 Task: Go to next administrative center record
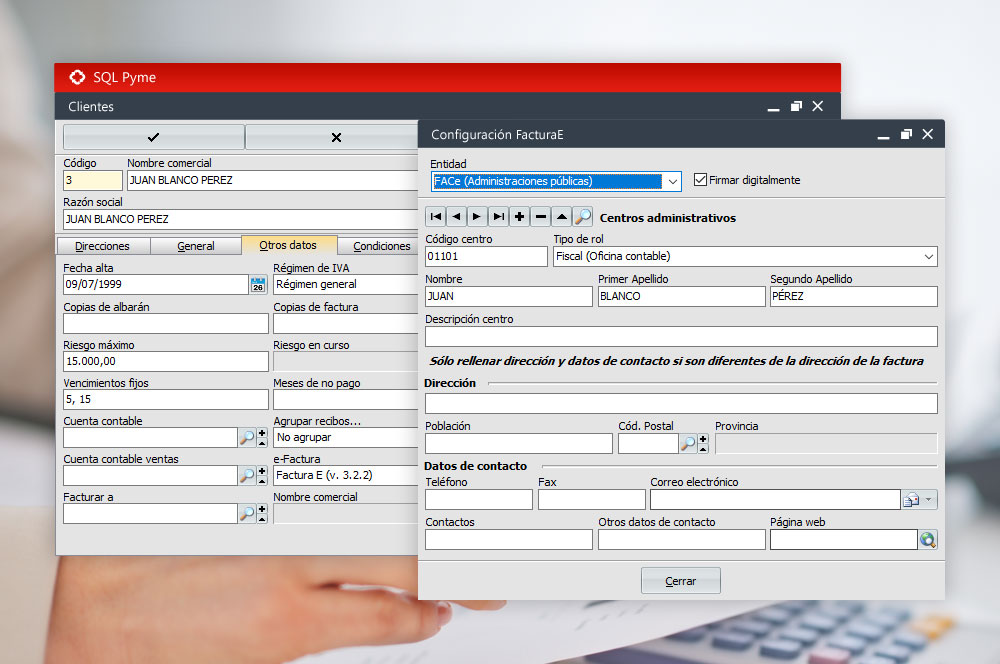click(x=477, y=217)
